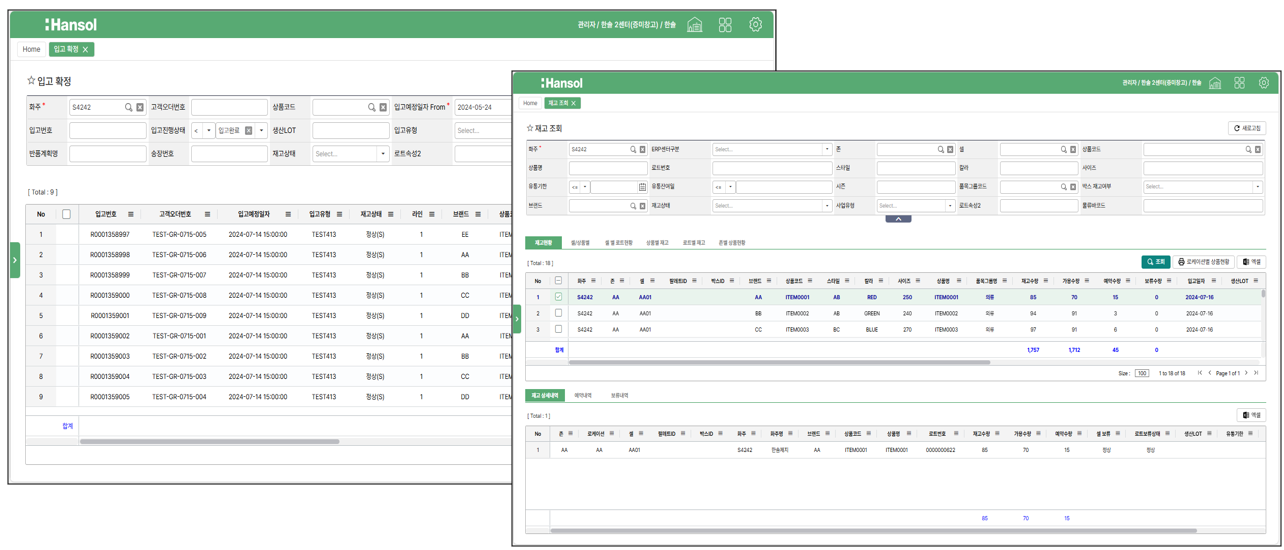Collapse the search panel with the up chevron
Viewport: 1284px width, 550px height.
click(898, 218)
